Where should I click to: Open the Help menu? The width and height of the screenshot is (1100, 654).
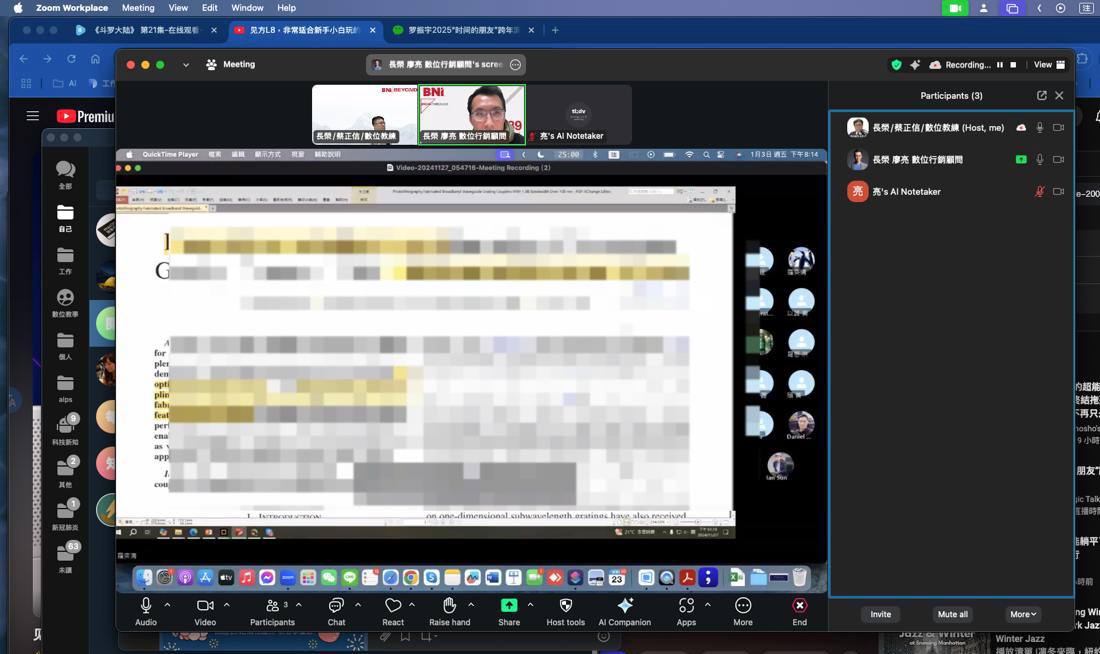click(x=286, y=8)
